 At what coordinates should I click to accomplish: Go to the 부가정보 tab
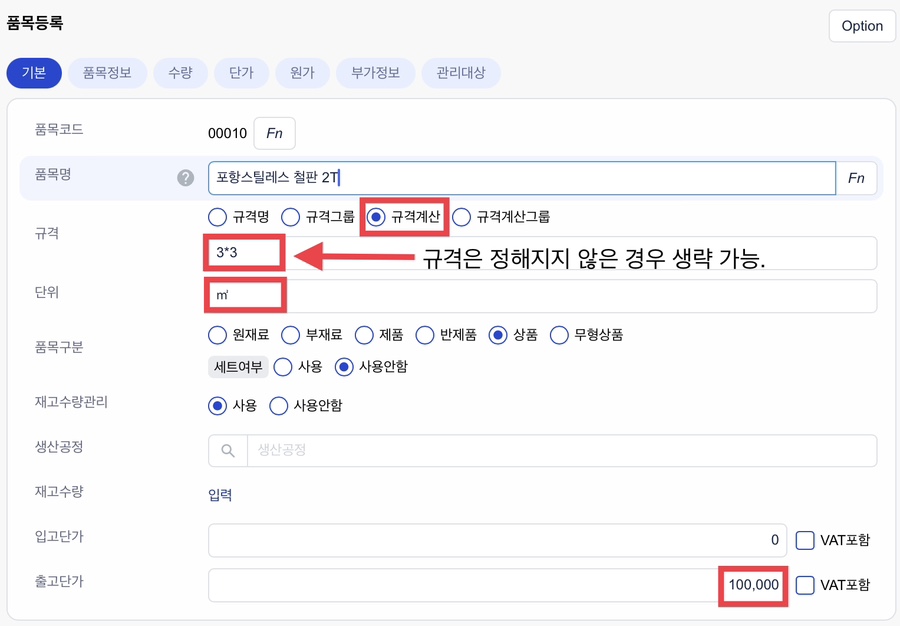click(375, 73)
